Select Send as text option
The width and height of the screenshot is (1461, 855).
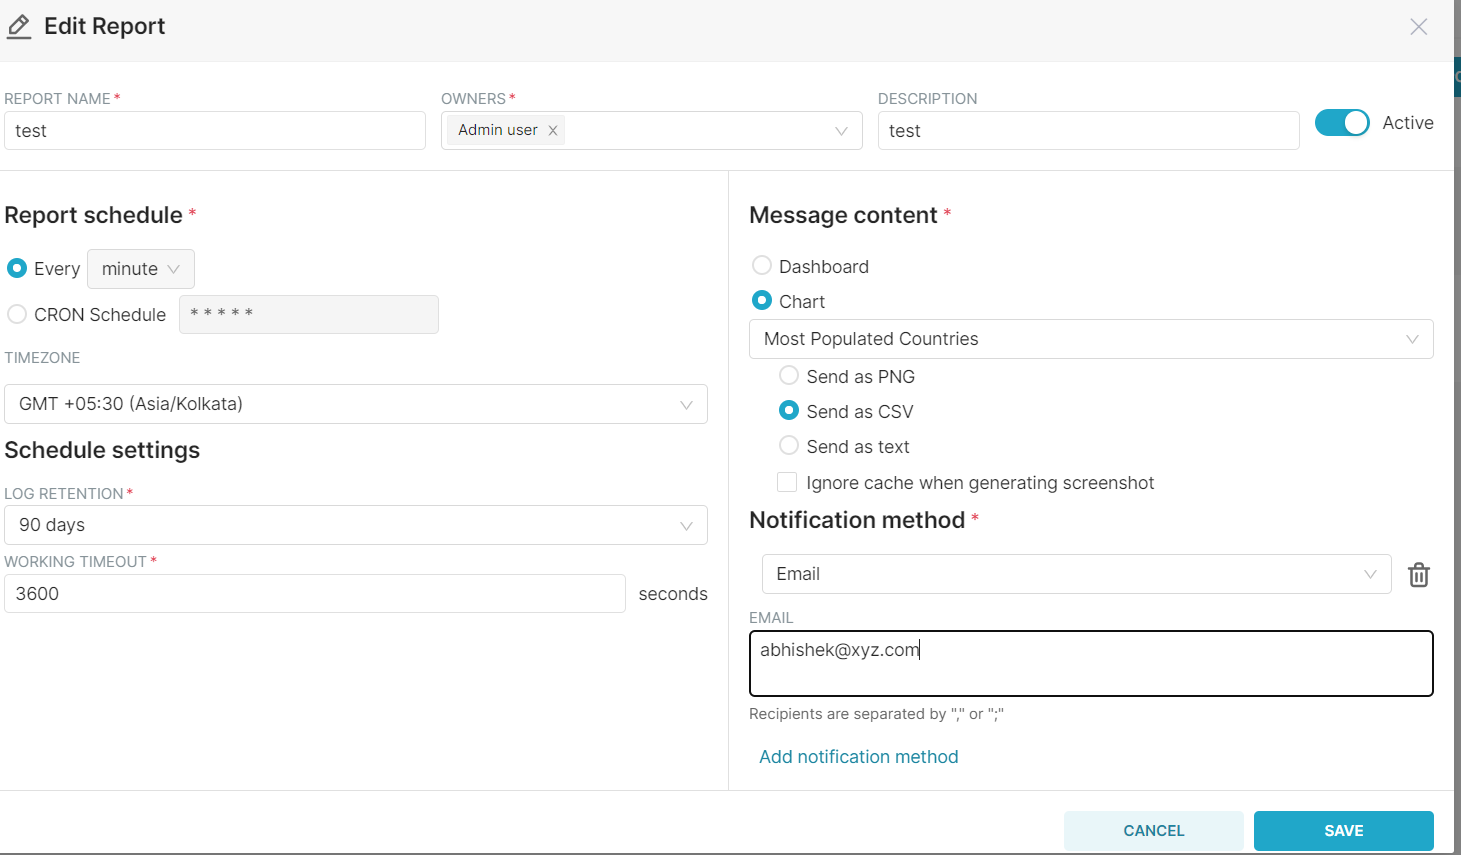[788, 446]
